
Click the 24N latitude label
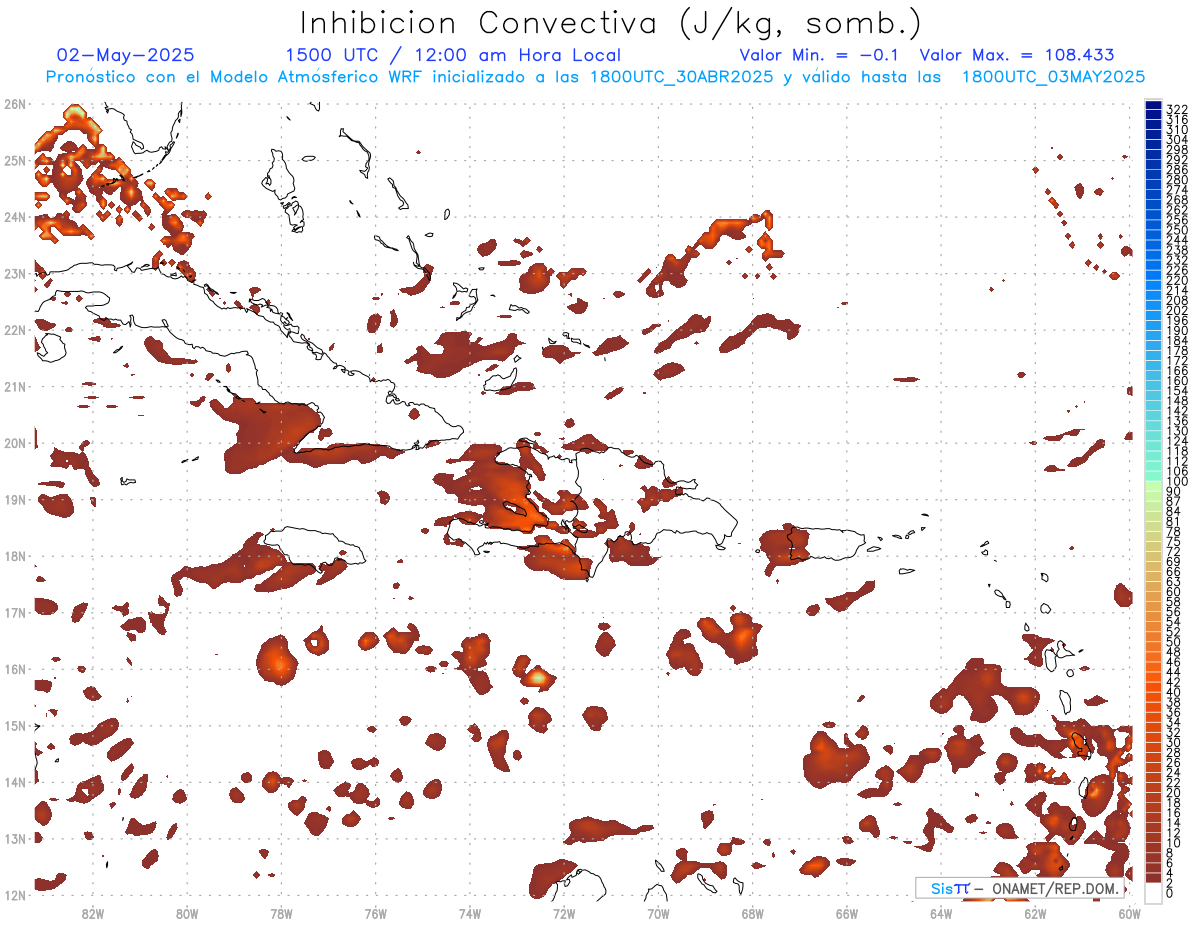14,217
